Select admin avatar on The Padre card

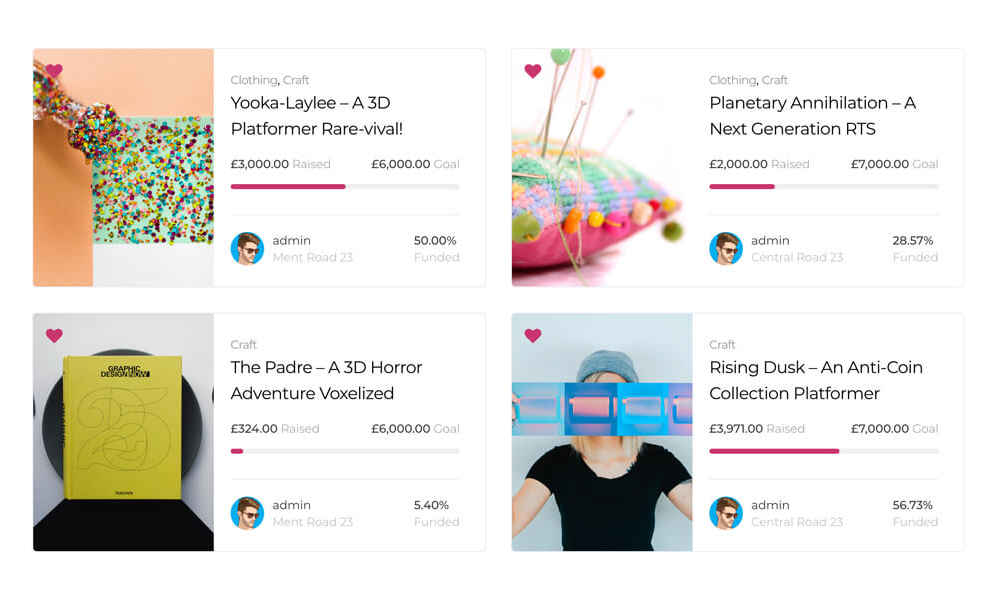click(247, 513)
